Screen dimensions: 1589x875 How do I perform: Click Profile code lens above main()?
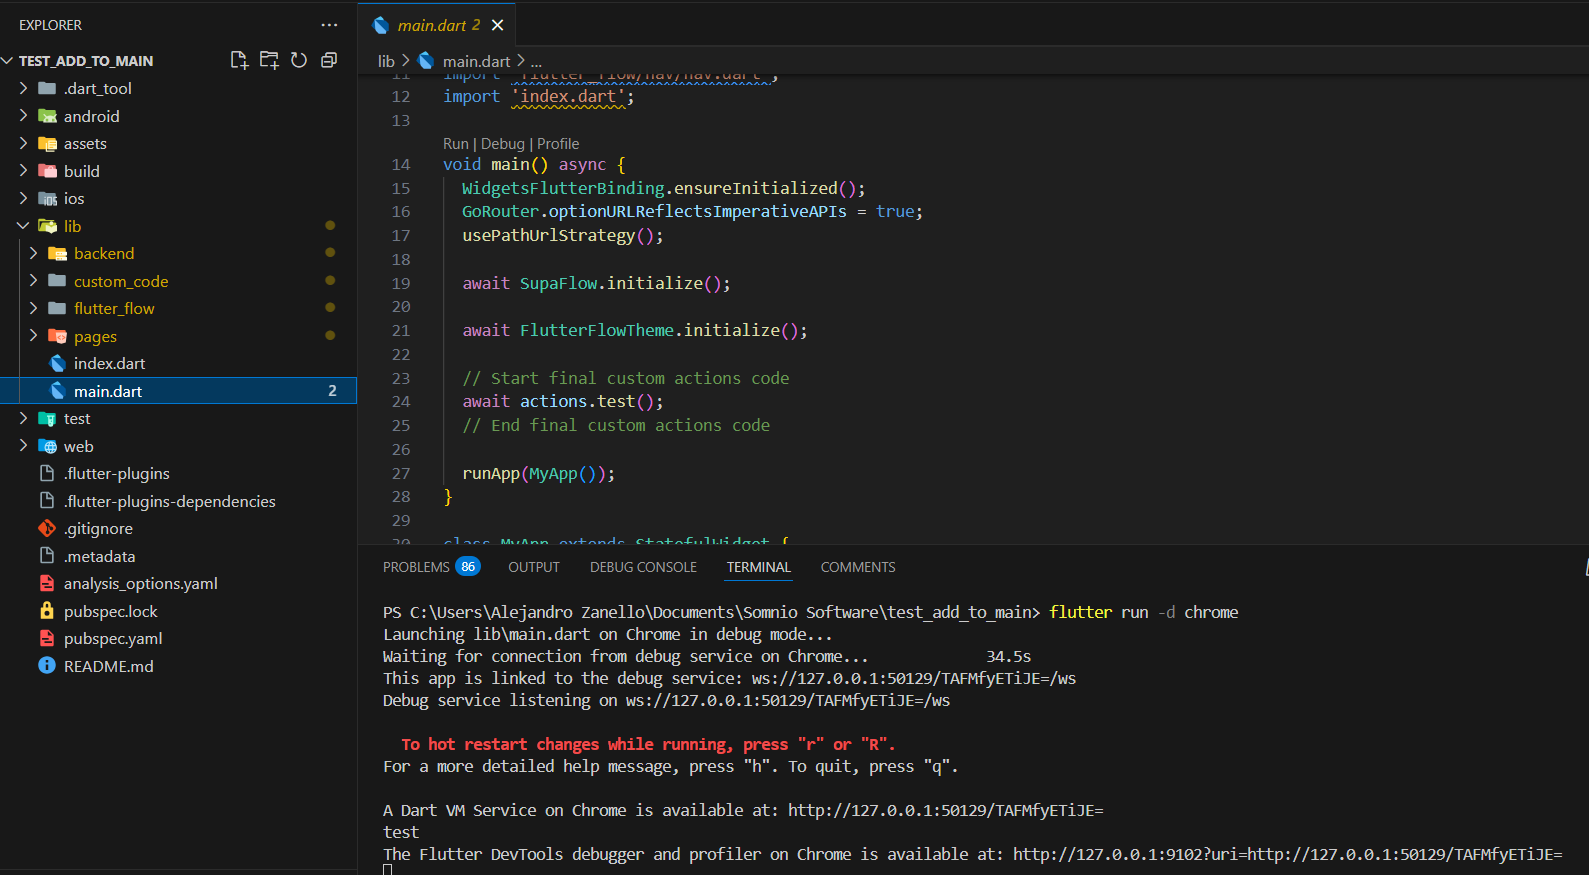(x=558, y=144)
